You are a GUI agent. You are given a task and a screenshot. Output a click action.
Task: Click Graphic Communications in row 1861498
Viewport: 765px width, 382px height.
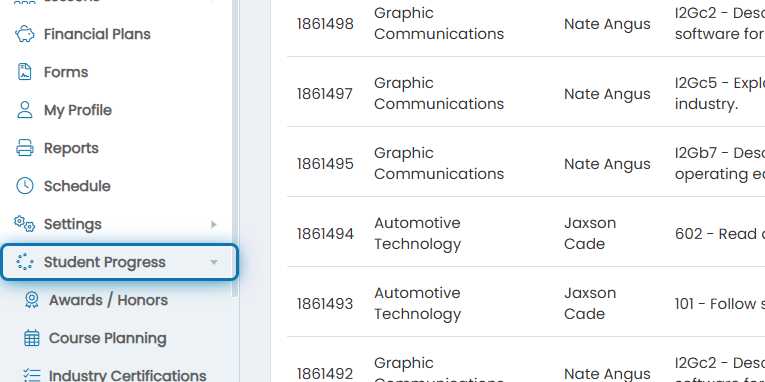coord(439,23)
